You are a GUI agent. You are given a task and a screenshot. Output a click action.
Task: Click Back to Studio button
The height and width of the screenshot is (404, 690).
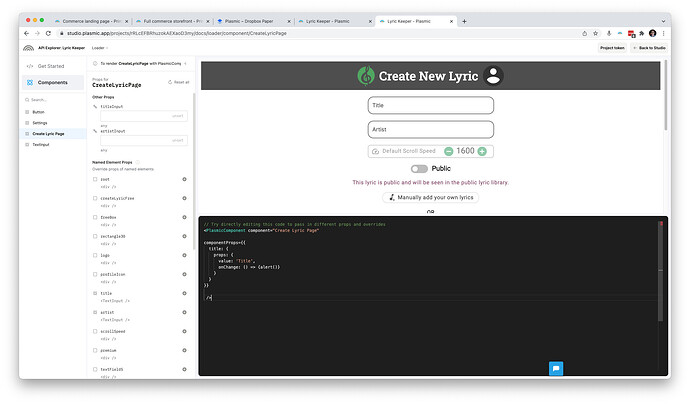click(x=649, y=48)
